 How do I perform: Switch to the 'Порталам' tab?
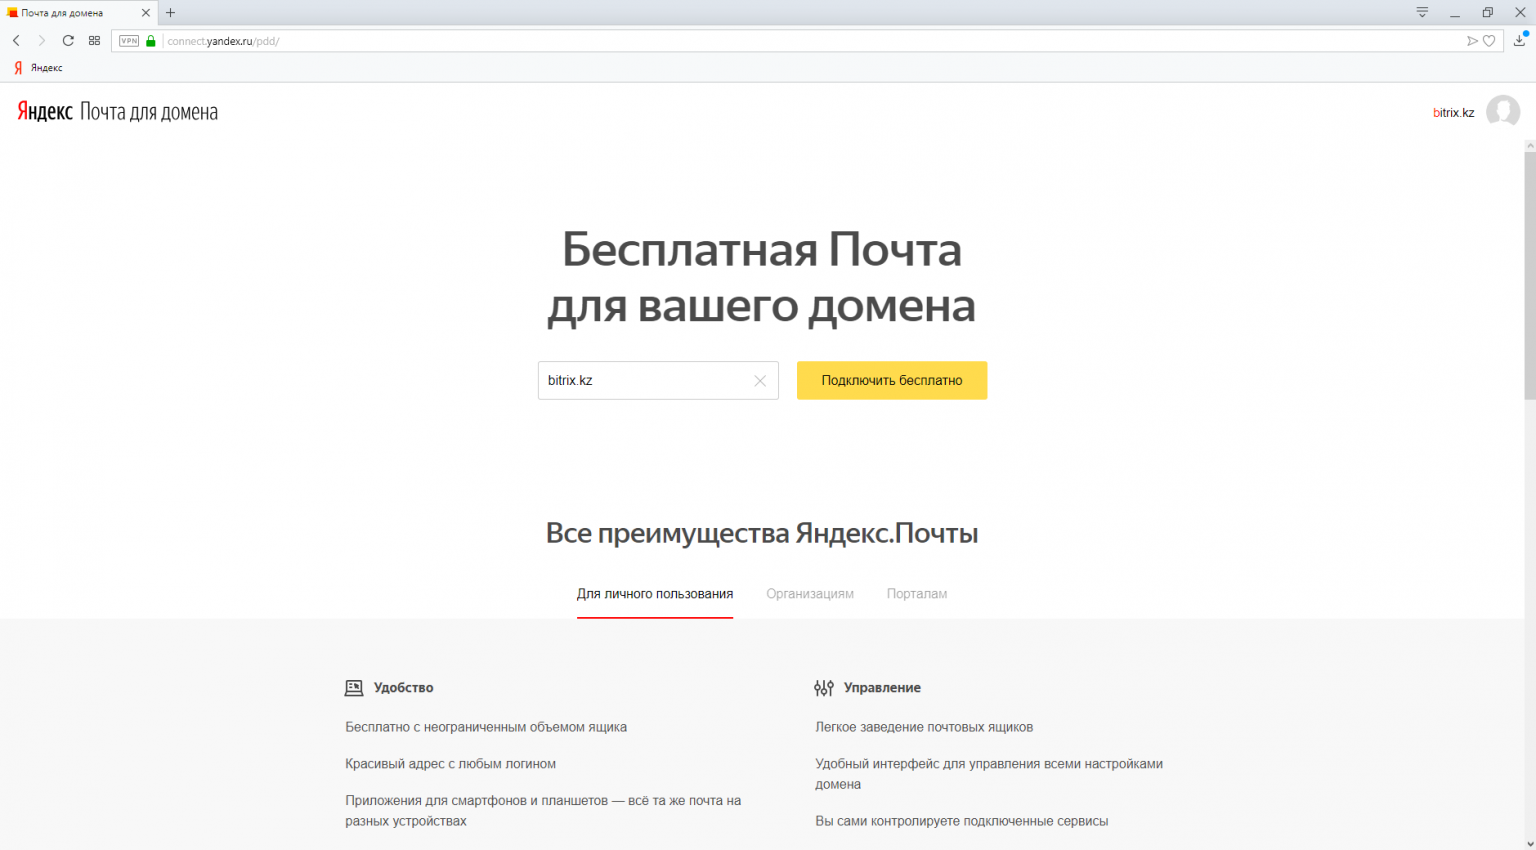[x=917, y=594]
